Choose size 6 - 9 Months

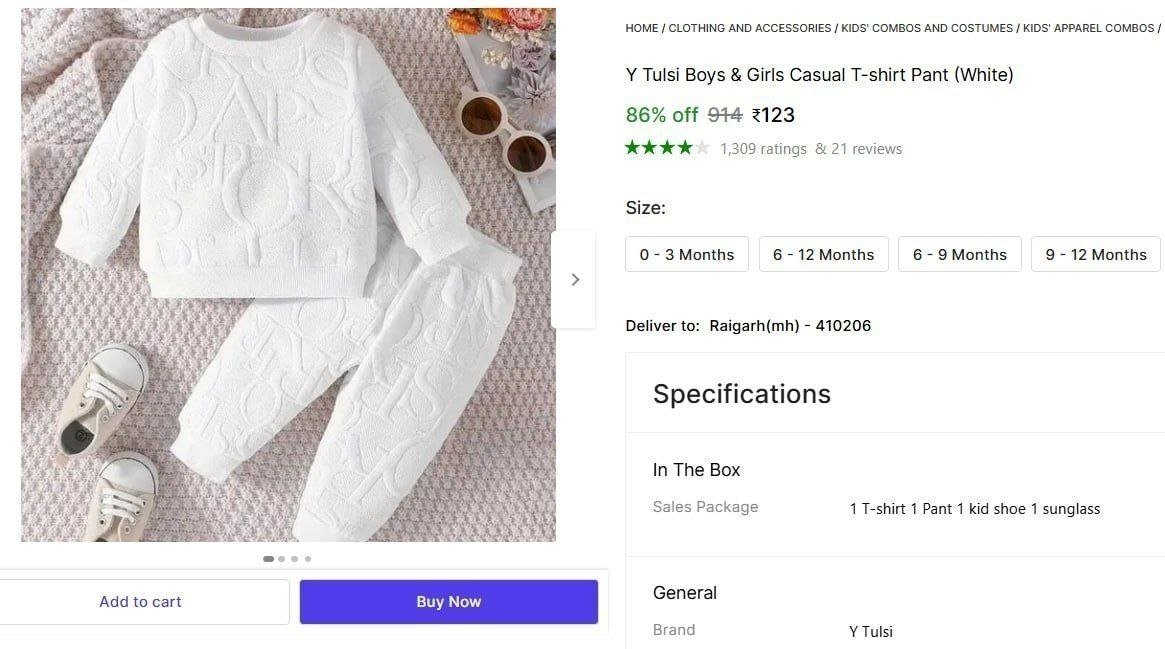(x=959, y=255)
